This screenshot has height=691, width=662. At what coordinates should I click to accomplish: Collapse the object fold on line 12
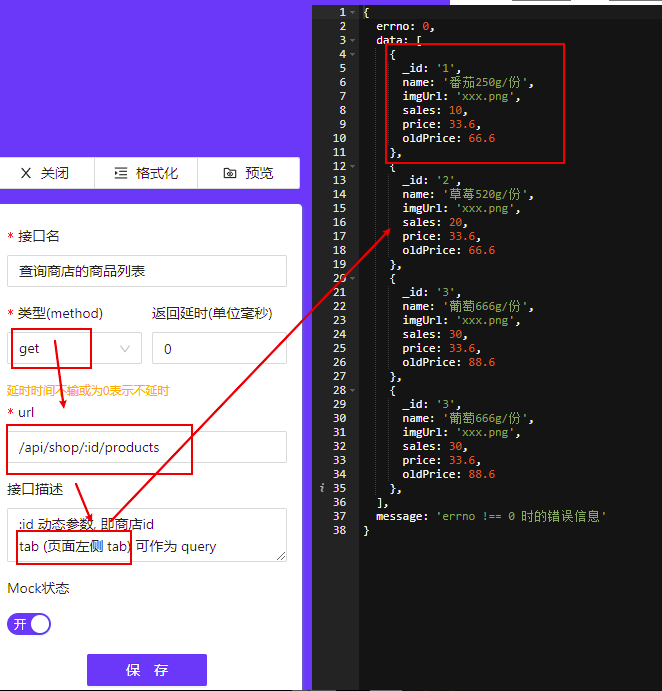(x=353, y=166)
